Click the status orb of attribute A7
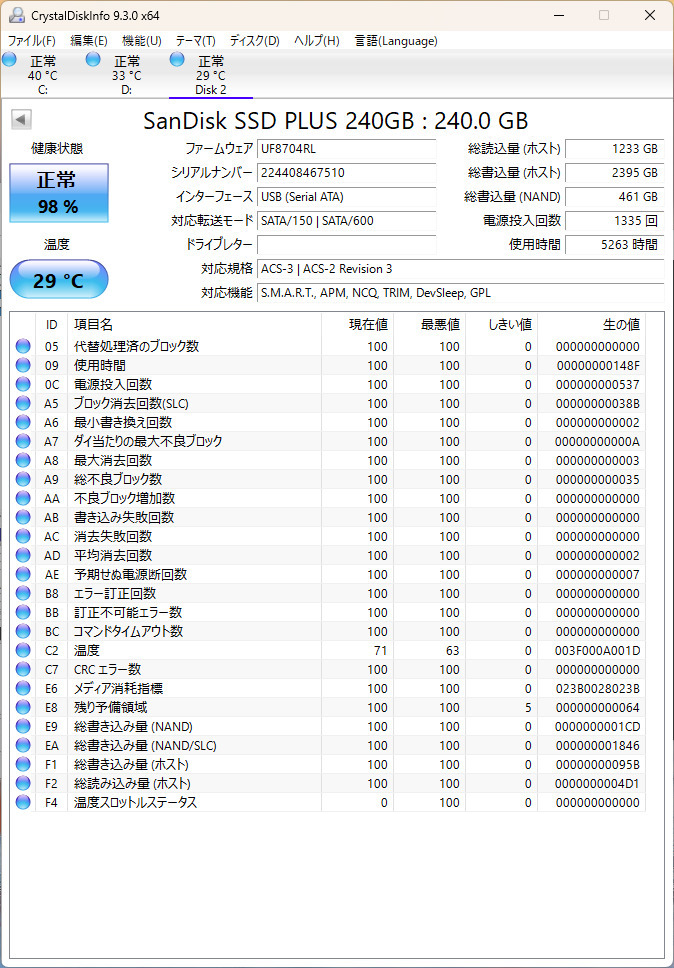 click(x=23, y=441)
